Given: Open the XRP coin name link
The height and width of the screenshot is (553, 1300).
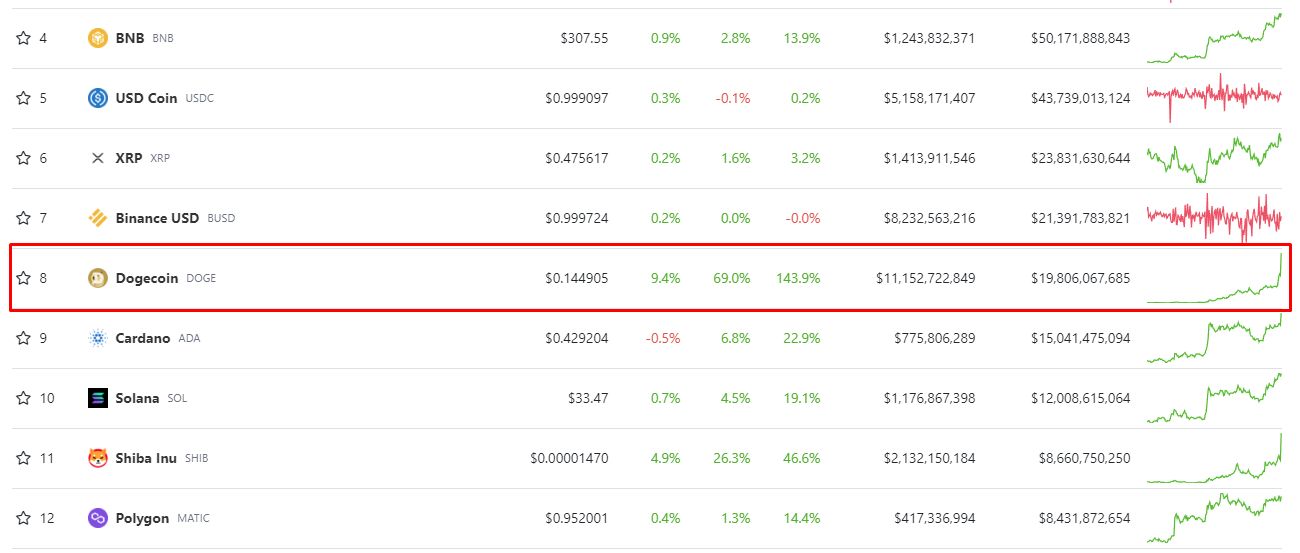Looking at the screenshot, I should click(129, 158).
